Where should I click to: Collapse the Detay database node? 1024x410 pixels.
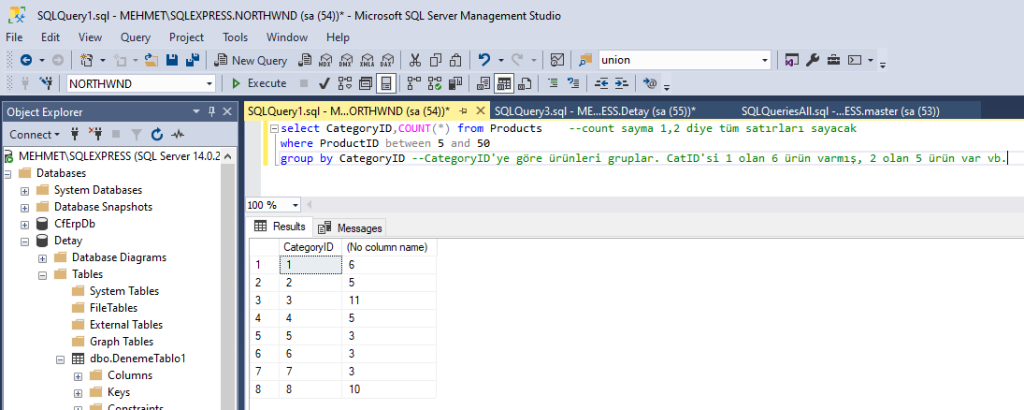pyautogui.click(x=25, y=242)
